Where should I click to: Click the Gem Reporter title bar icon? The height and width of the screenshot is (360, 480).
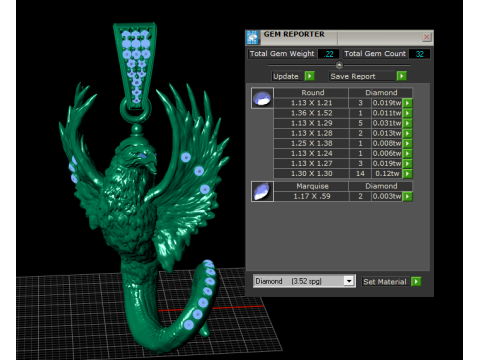(252, 37)
